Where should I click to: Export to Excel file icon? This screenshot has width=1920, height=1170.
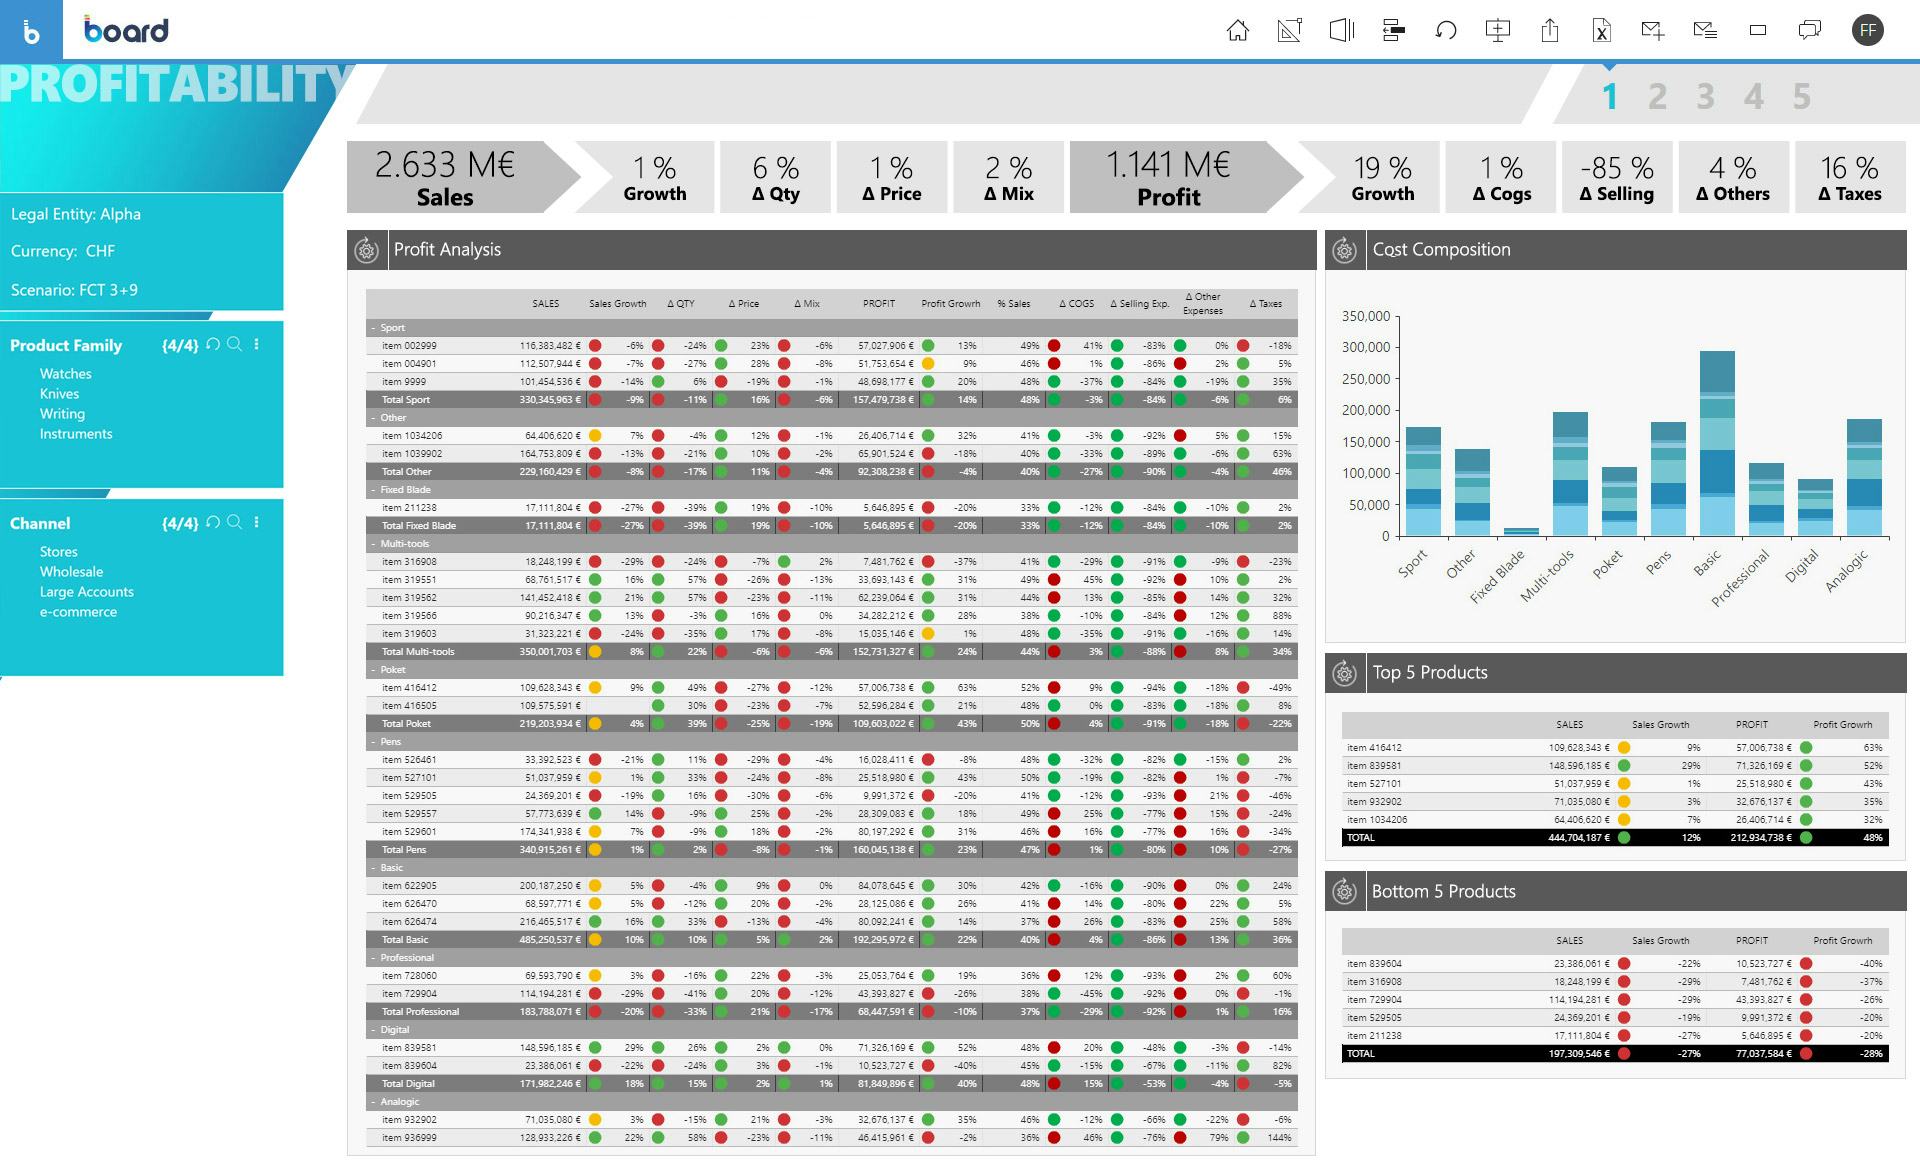[1601, 31]
